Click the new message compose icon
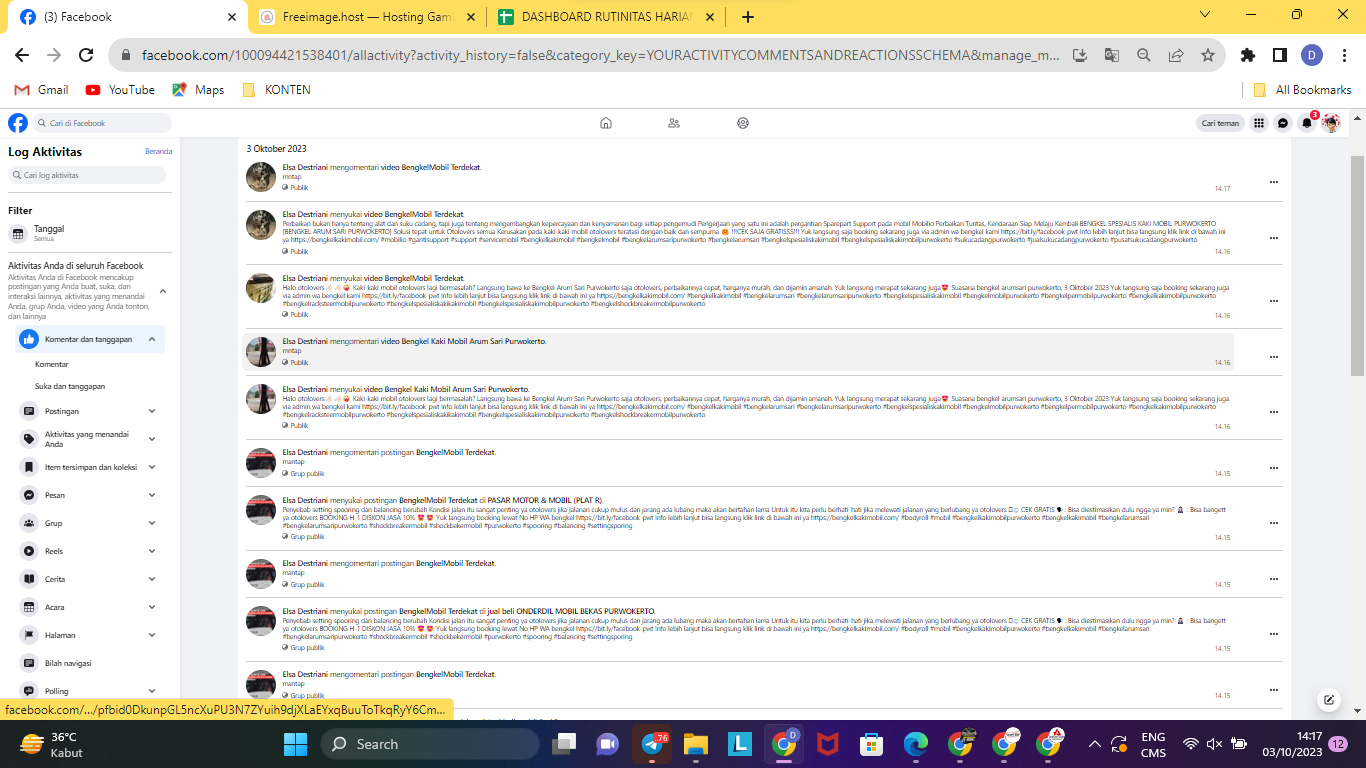 pos(1329,700)
